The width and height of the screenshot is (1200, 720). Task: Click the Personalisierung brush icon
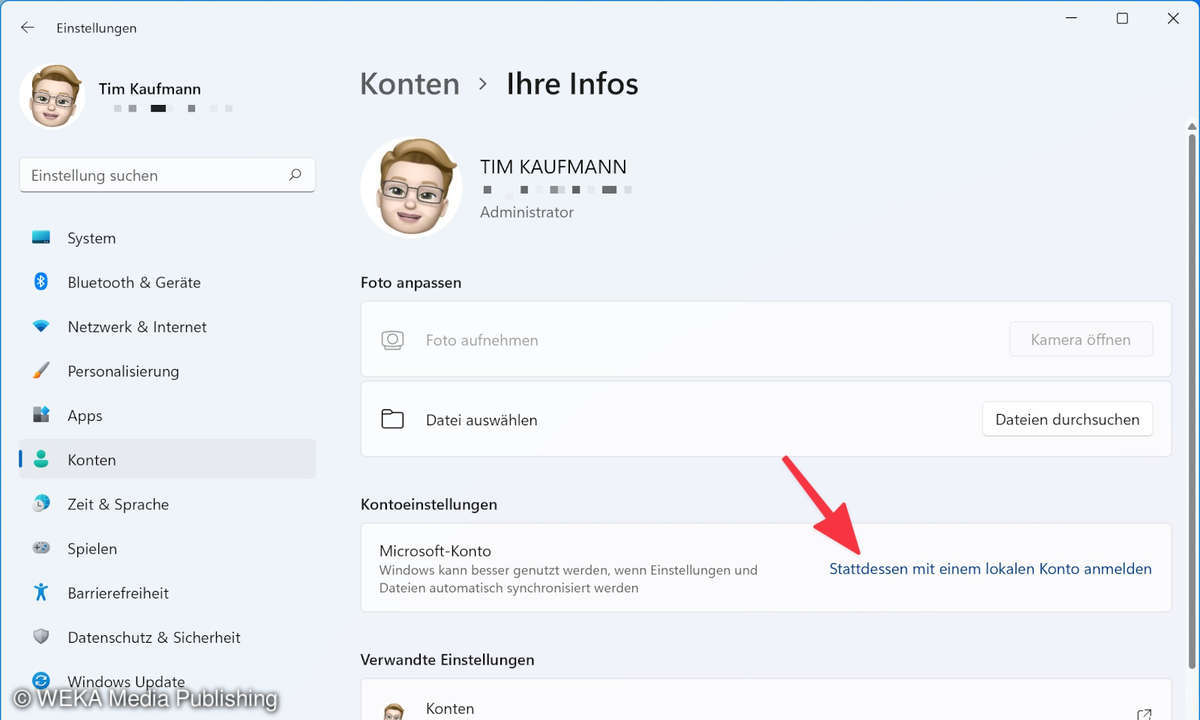coord(41,371)
